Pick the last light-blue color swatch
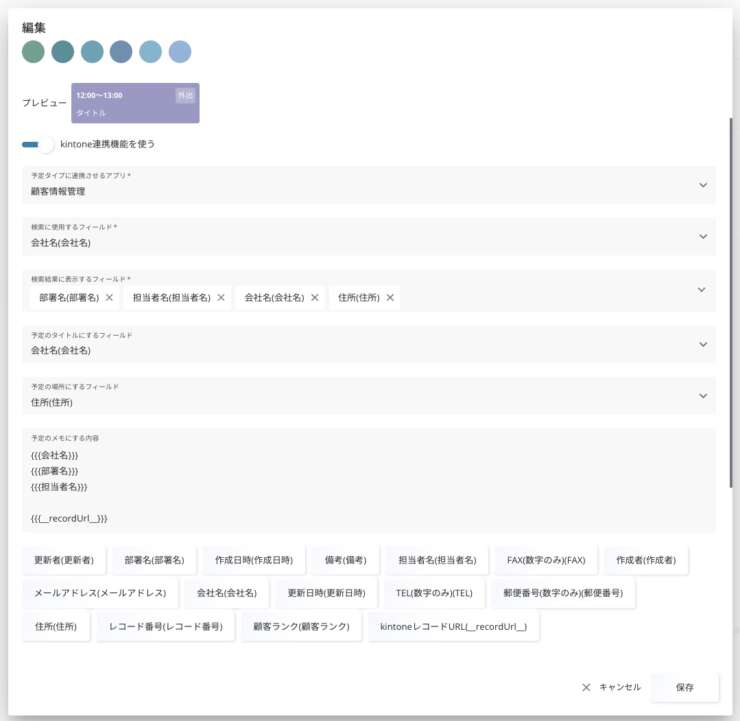This screenshot has height=721, width=740. coord(180,52)
